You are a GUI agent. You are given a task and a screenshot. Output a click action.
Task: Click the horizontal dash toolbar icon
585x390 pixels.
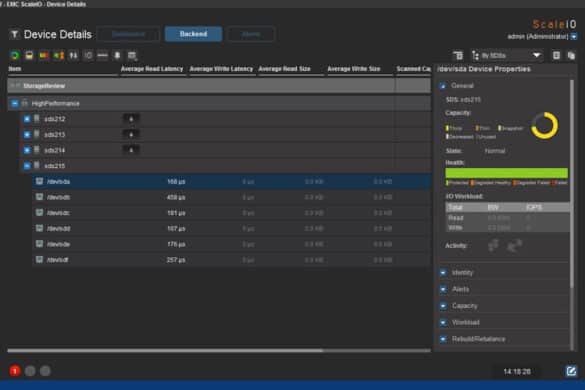pos(102,56)
